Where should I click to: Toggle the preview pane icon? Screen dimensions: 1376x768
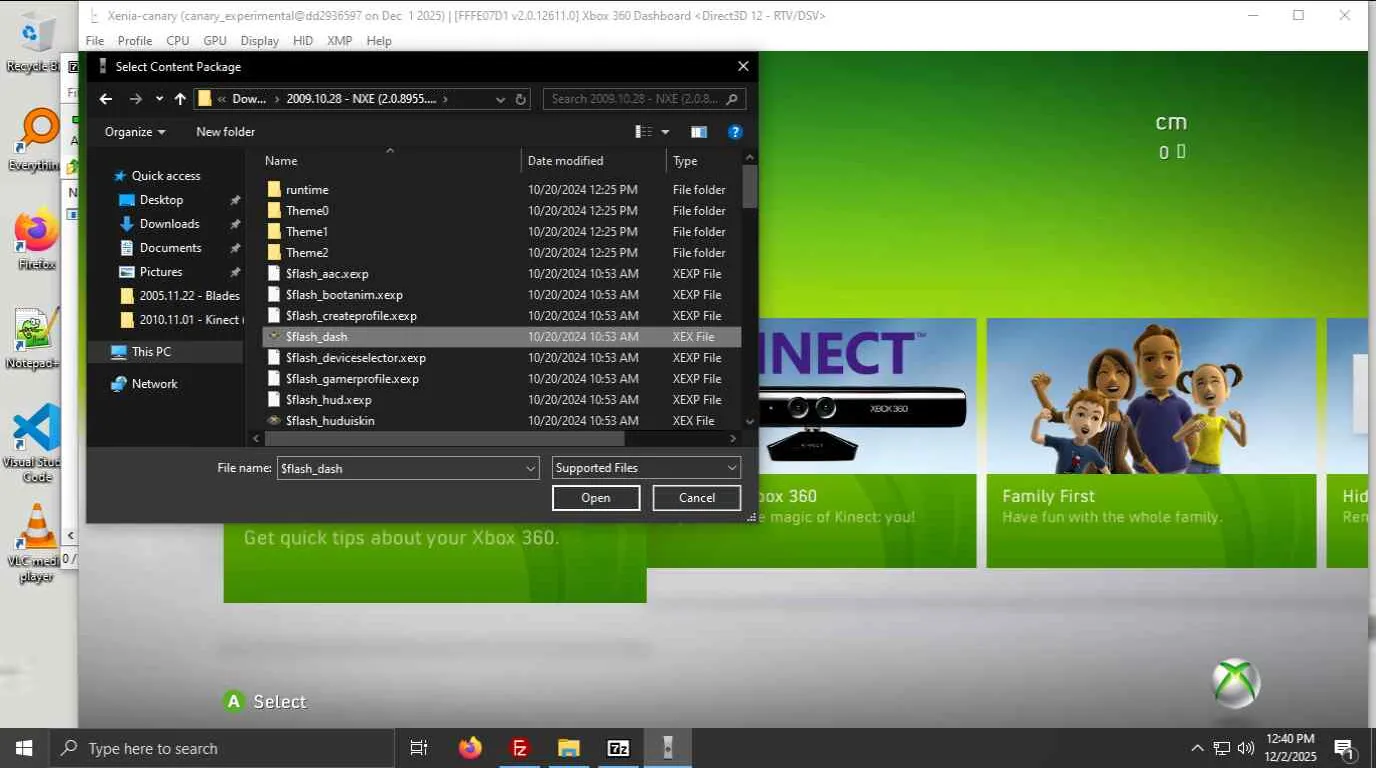coord(699,132)
